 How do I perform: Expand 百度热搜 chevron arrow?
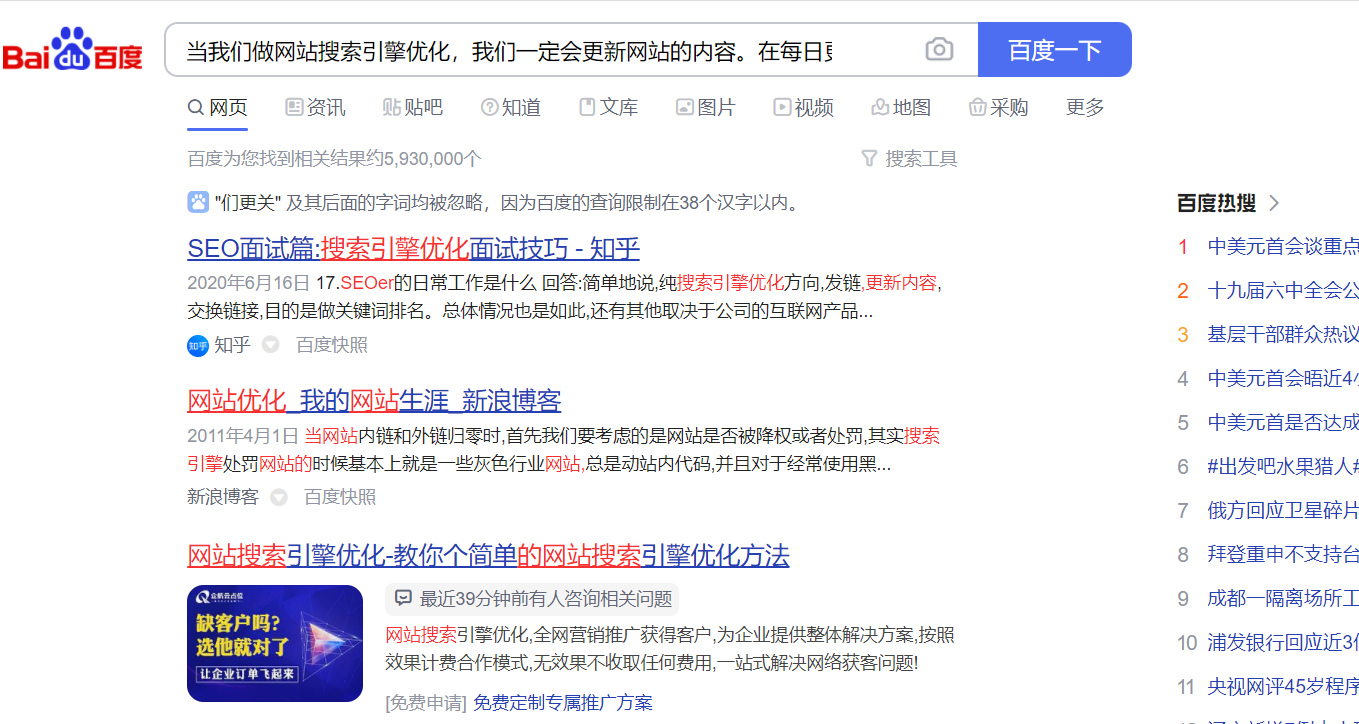click(x=1274, y=203)
